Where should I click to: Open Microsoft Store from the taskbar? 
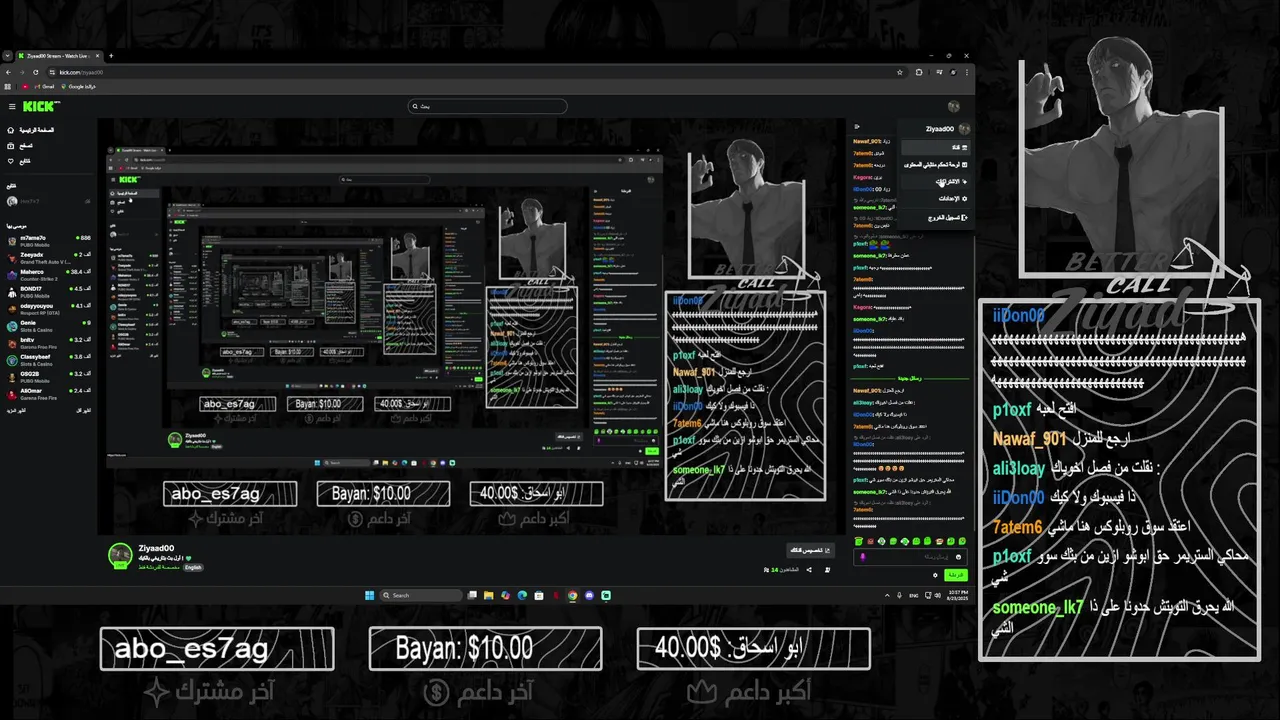coord(539,595)
